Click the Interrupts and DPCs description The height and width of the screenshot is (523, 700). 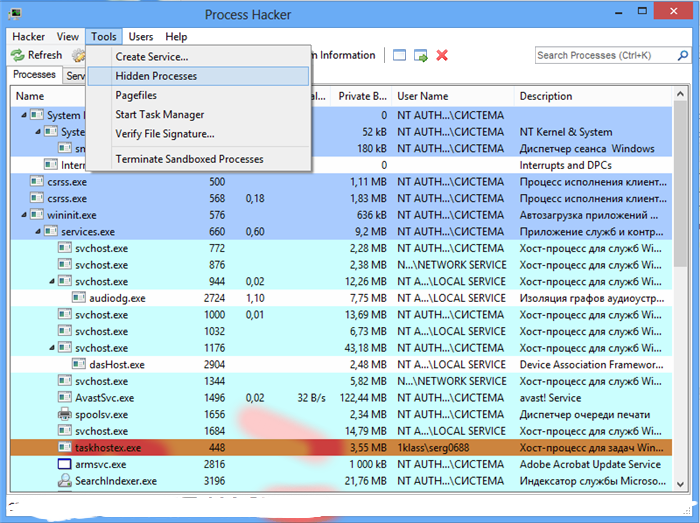pos(565,165)
